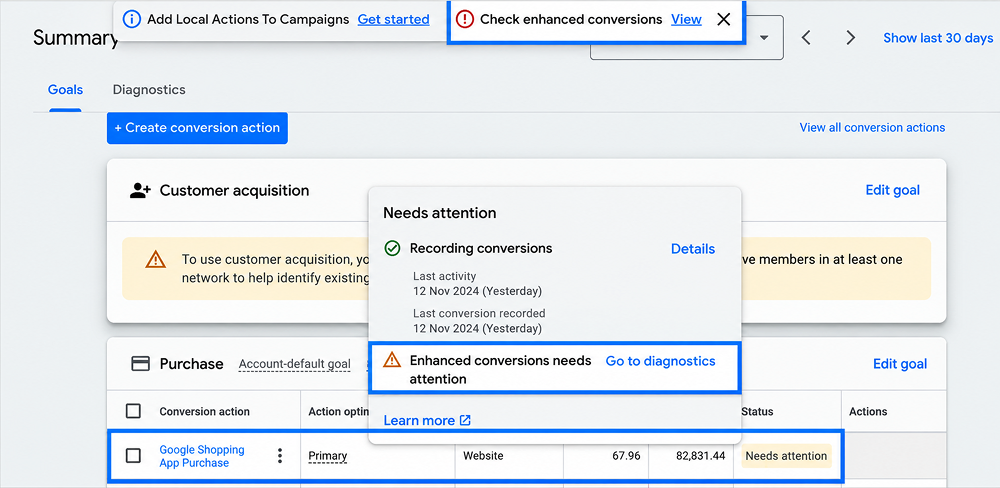Click the info icon beside Add Local Actions

(131, 20)
